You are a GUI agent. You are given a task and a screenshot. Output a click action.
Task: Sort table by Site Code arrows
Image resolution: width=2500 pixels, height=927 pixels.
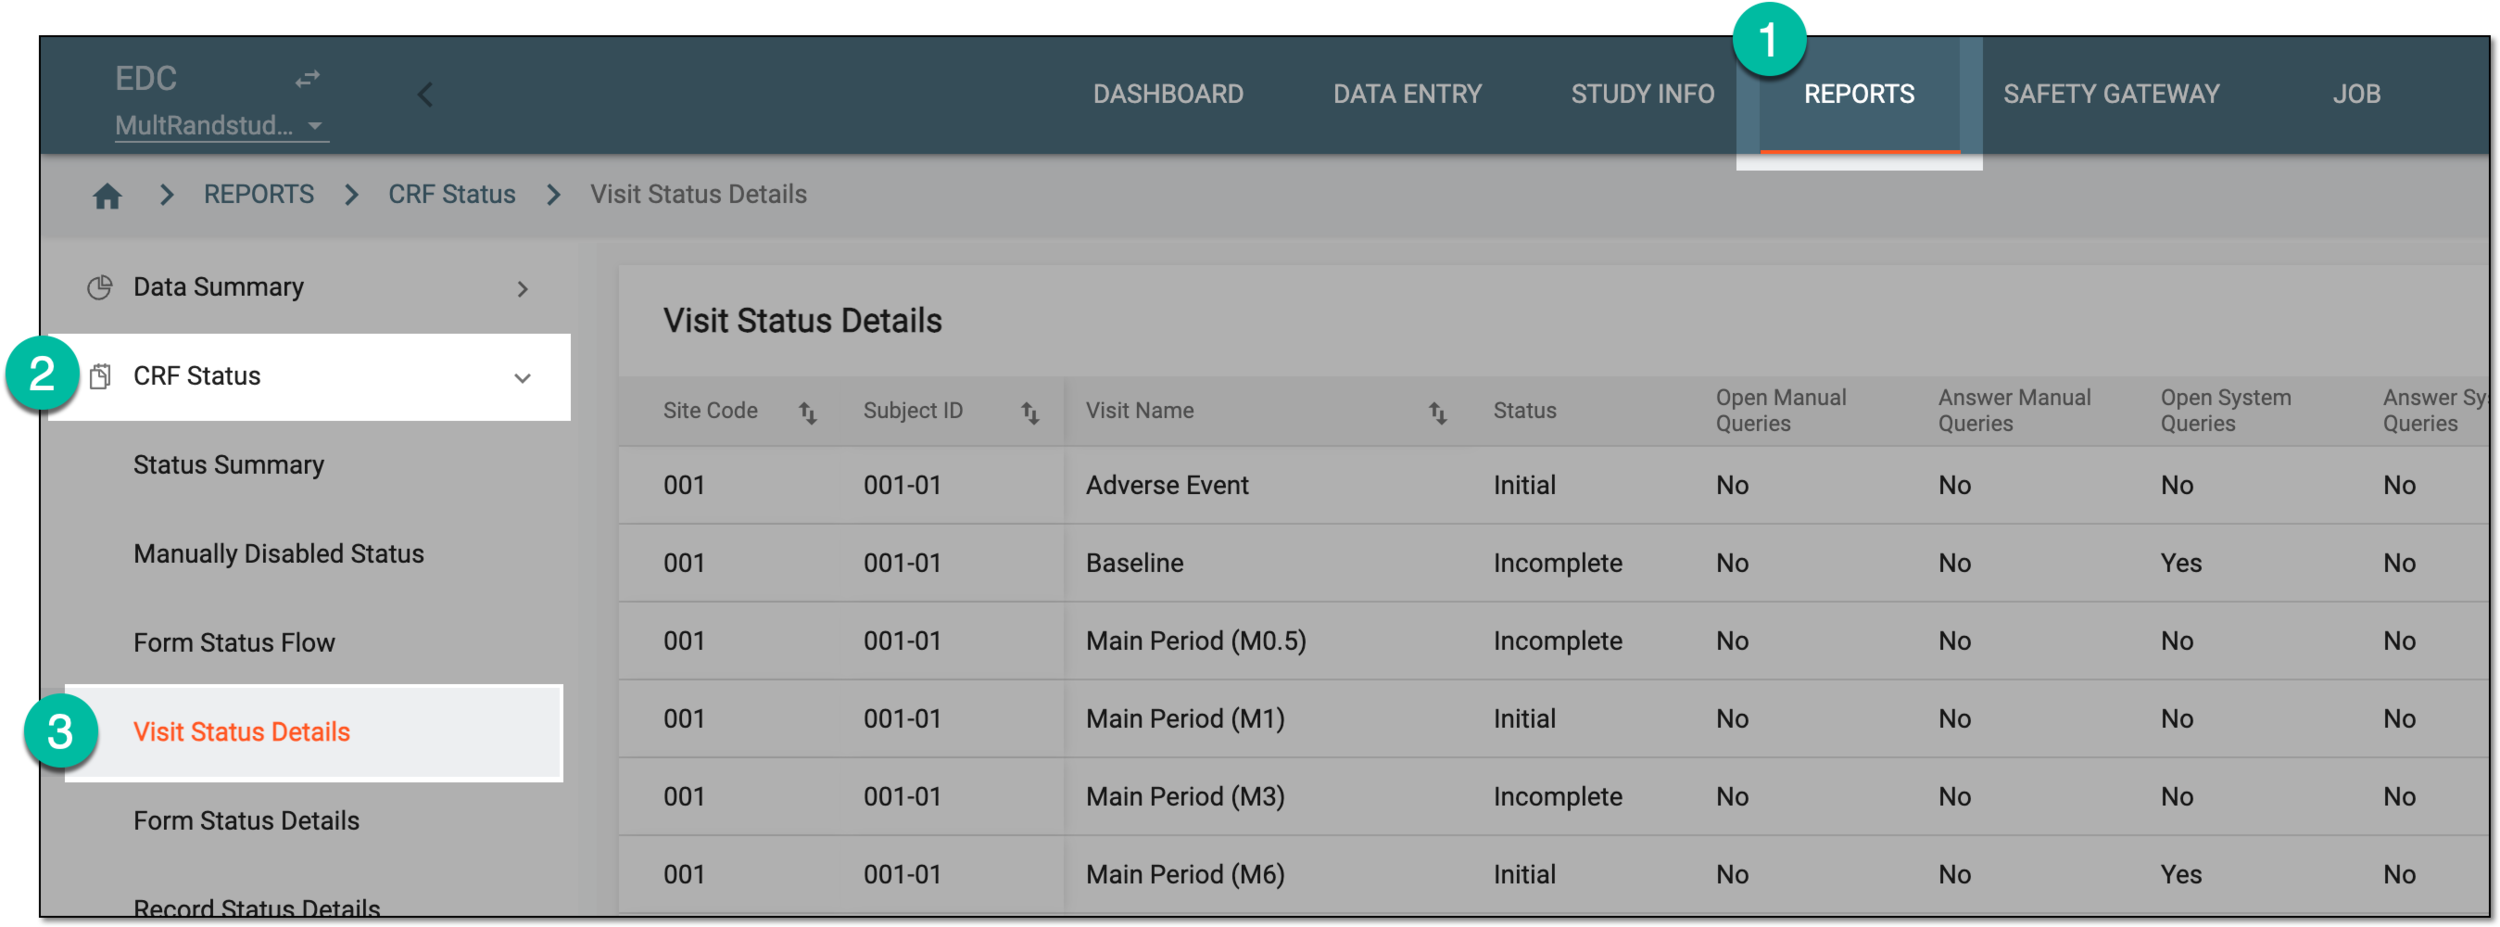pyautogui.click(x=808, y=412)
